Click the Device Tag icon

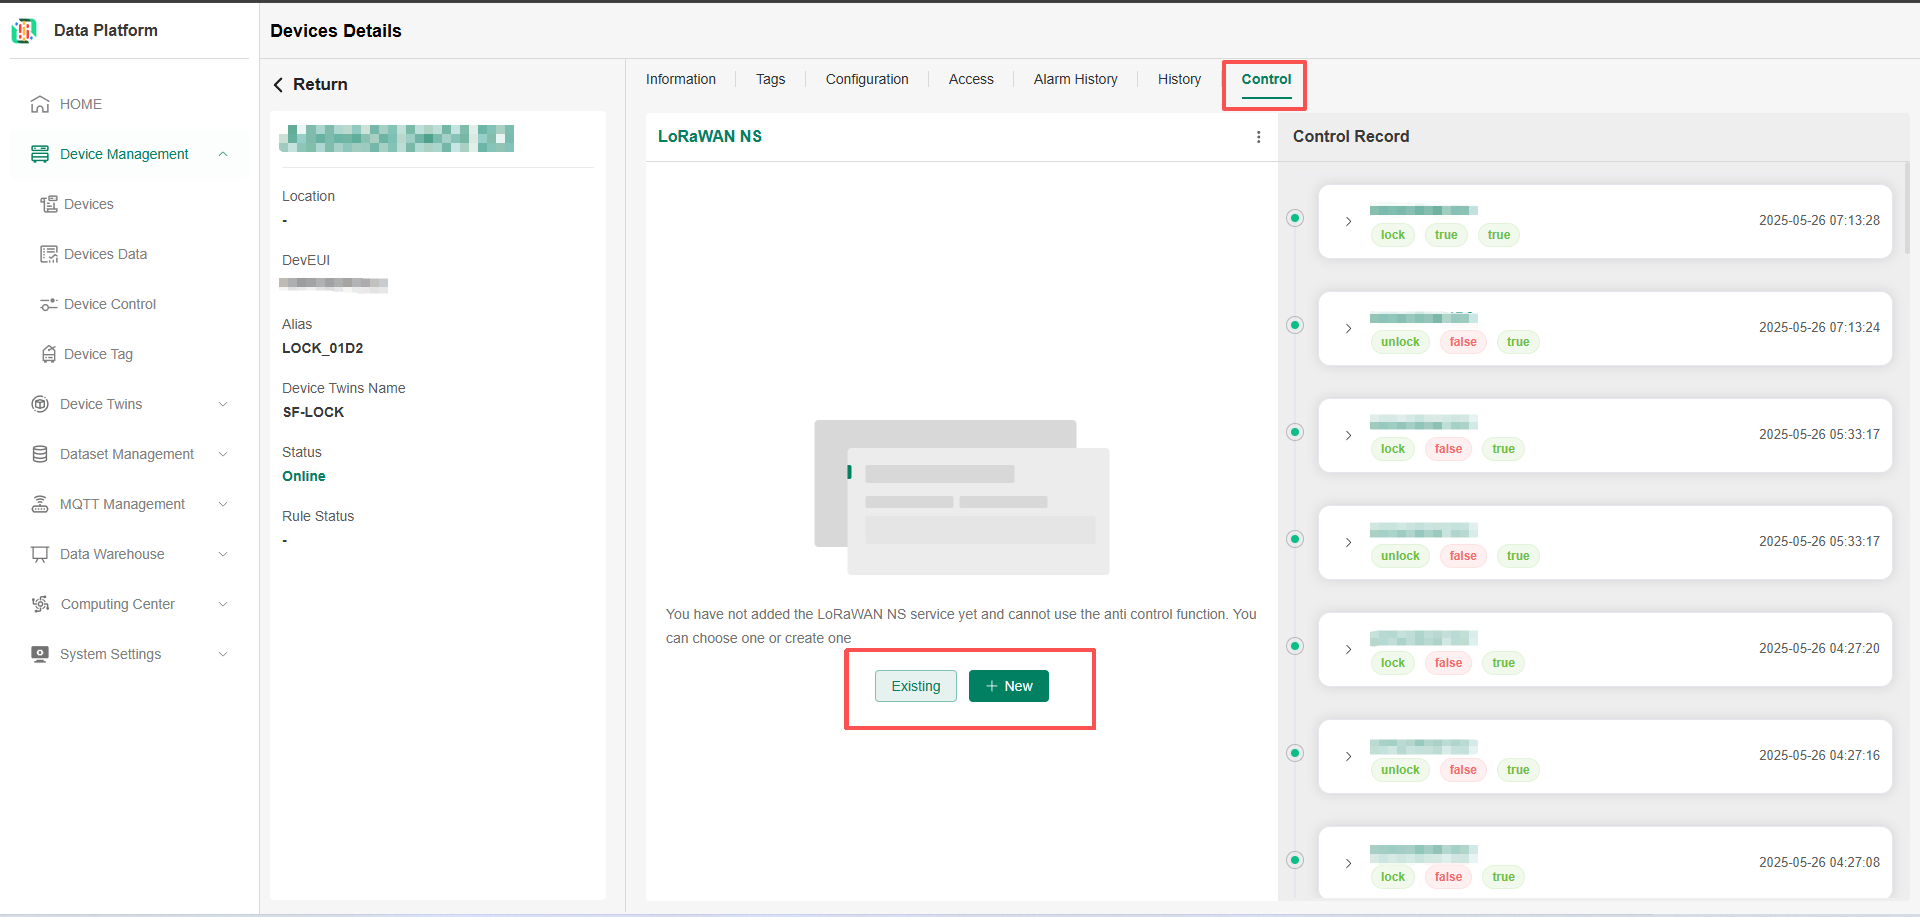(x=48, y=354)
